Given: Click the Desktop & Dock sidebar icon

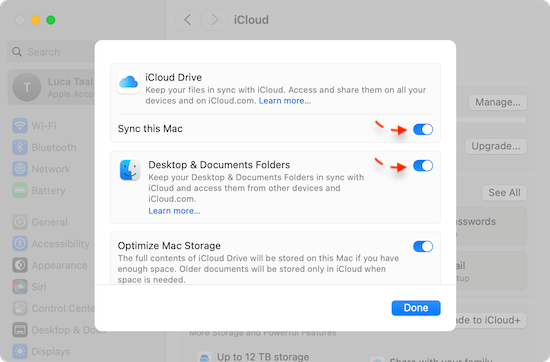Looking at the screenshot, I should coord(20,330).
